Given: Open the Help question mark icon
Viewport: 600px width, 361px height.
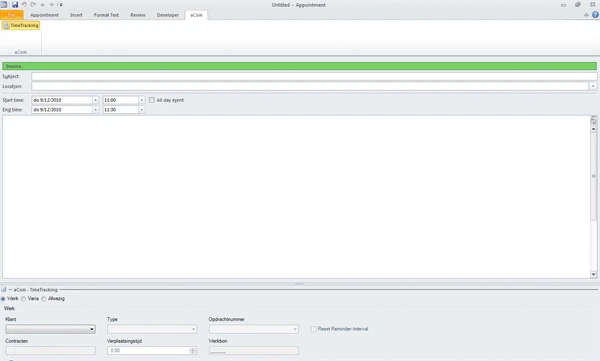Looking at the screenshot, I should (x=595, y=15).
